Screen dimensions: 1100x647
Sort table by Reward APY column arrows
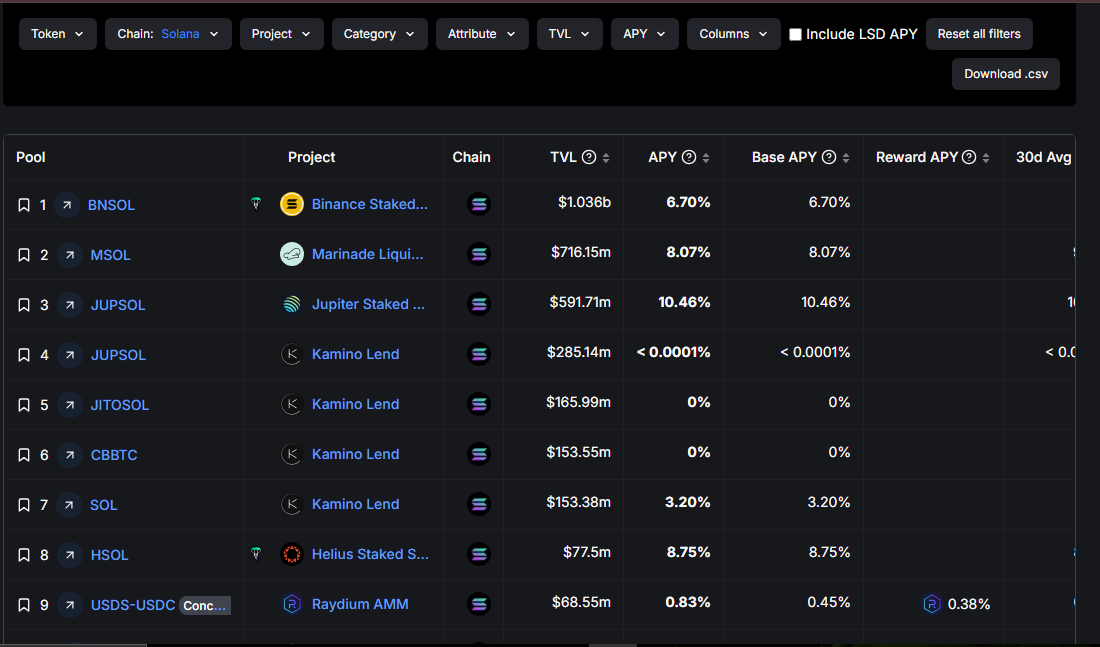click(986, 158)
